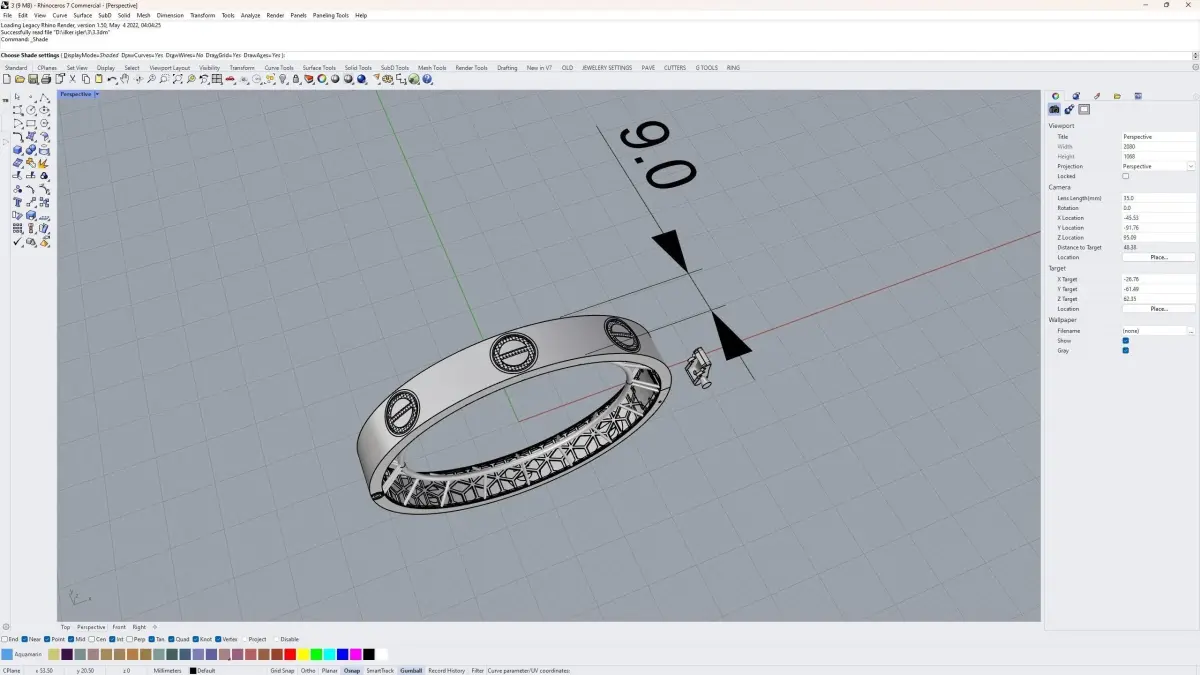Open the Libraries folder panel tab
The width and height of the screenshot is (1200, 675).
coord(1117,96)
